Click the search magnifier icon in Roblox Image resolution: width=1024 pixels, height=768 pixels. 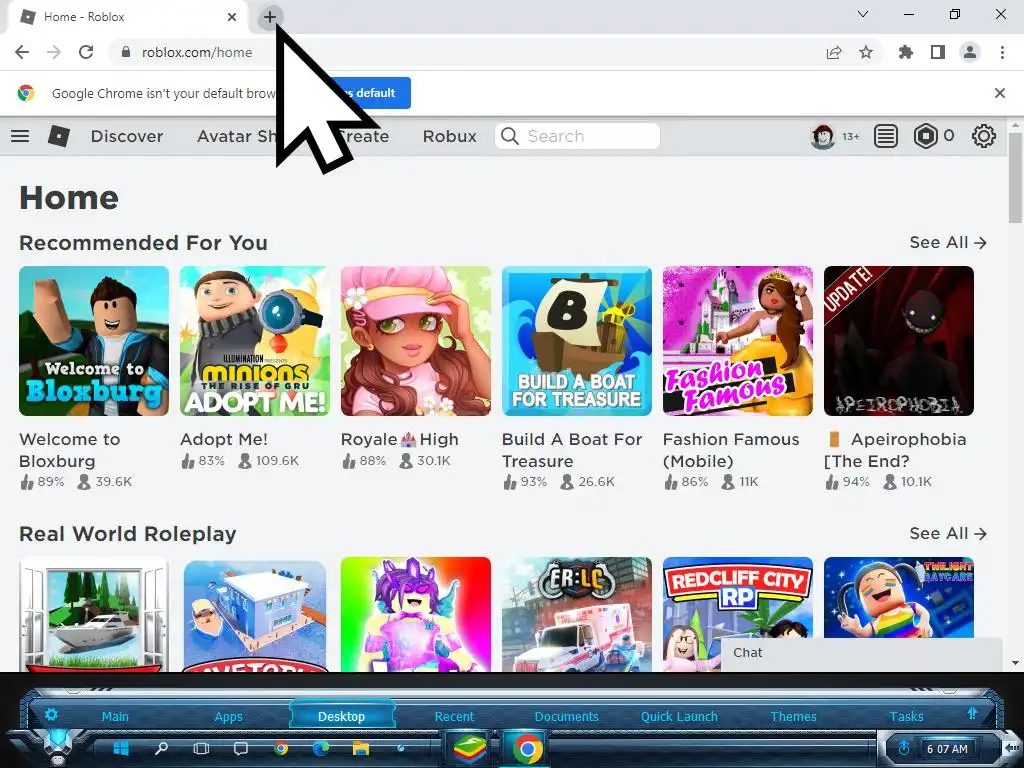pos(510,136)
